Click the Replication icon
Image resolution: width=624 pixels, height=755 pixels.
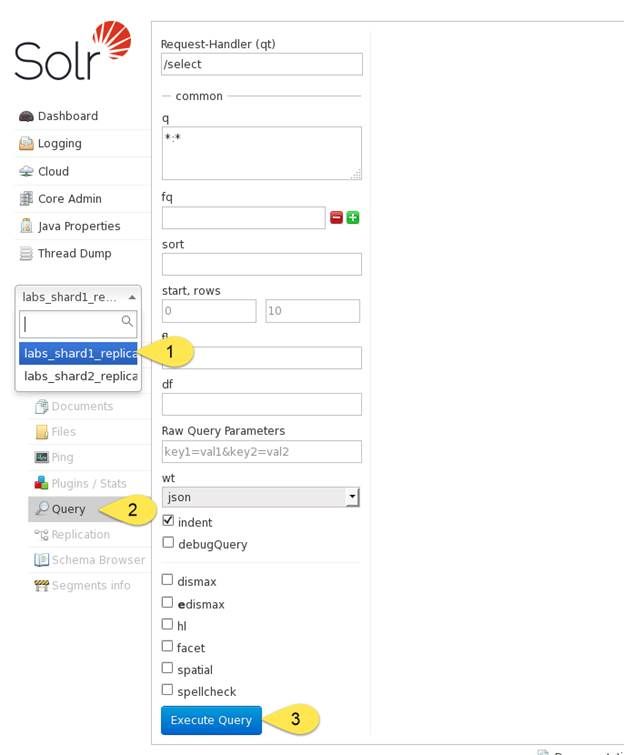coord(41,534)
